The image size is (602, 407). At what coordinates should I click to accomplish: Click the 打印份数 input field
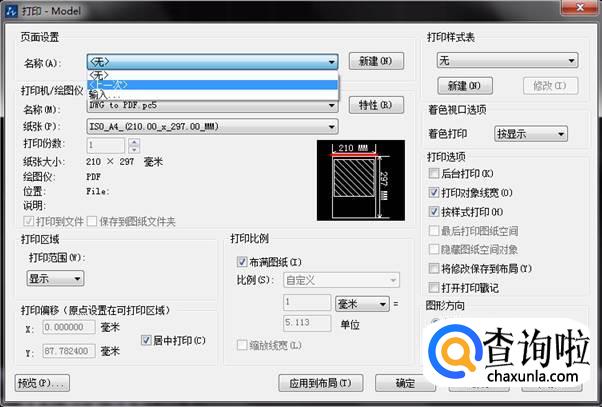pyautogui.click(x=106, y=145)
